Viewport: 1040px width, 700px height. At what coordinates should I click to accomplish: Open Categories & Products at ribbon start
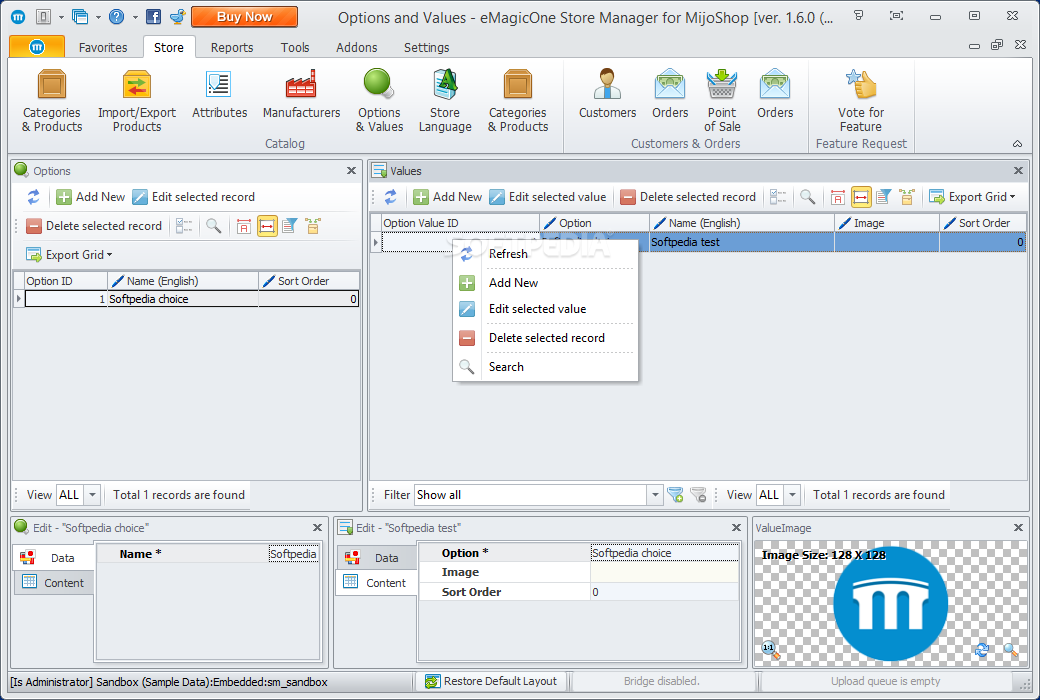click(x=52, y=101)
